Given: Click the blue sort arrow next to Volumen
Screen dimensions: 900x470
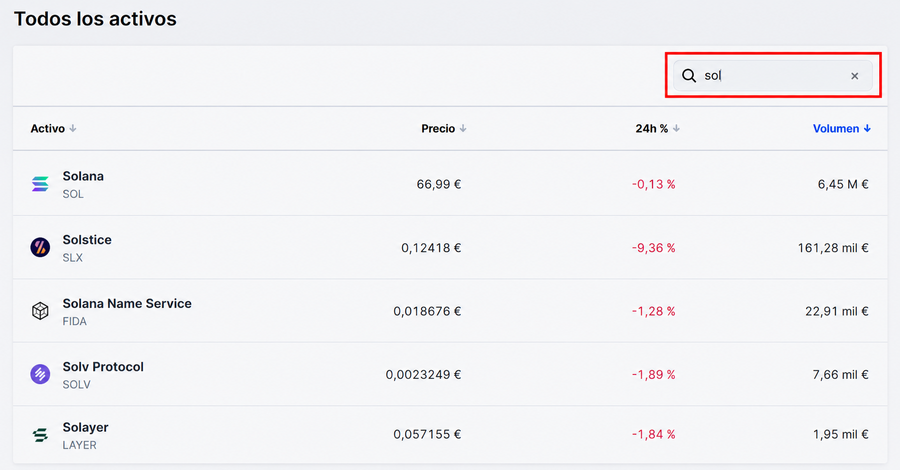Looking at the screenshot, I should click(x=867, y=129).
